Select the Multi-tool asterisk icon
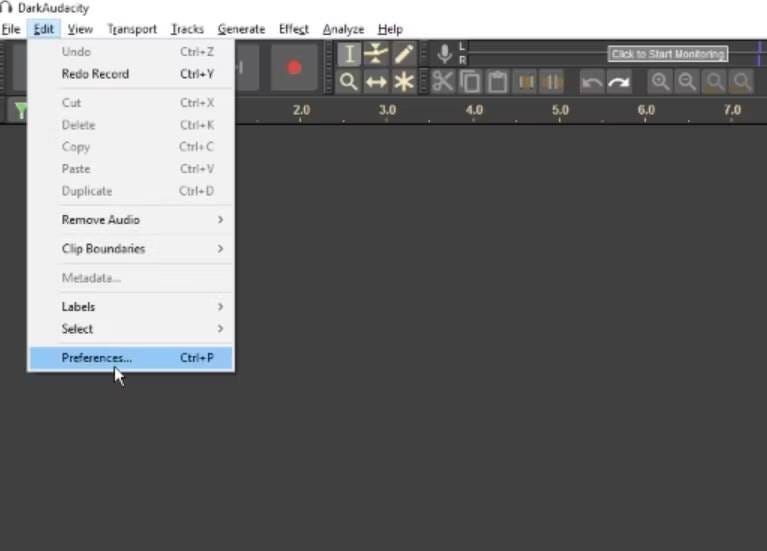Viewport: 767px width, 551px height. click(404, 82)
